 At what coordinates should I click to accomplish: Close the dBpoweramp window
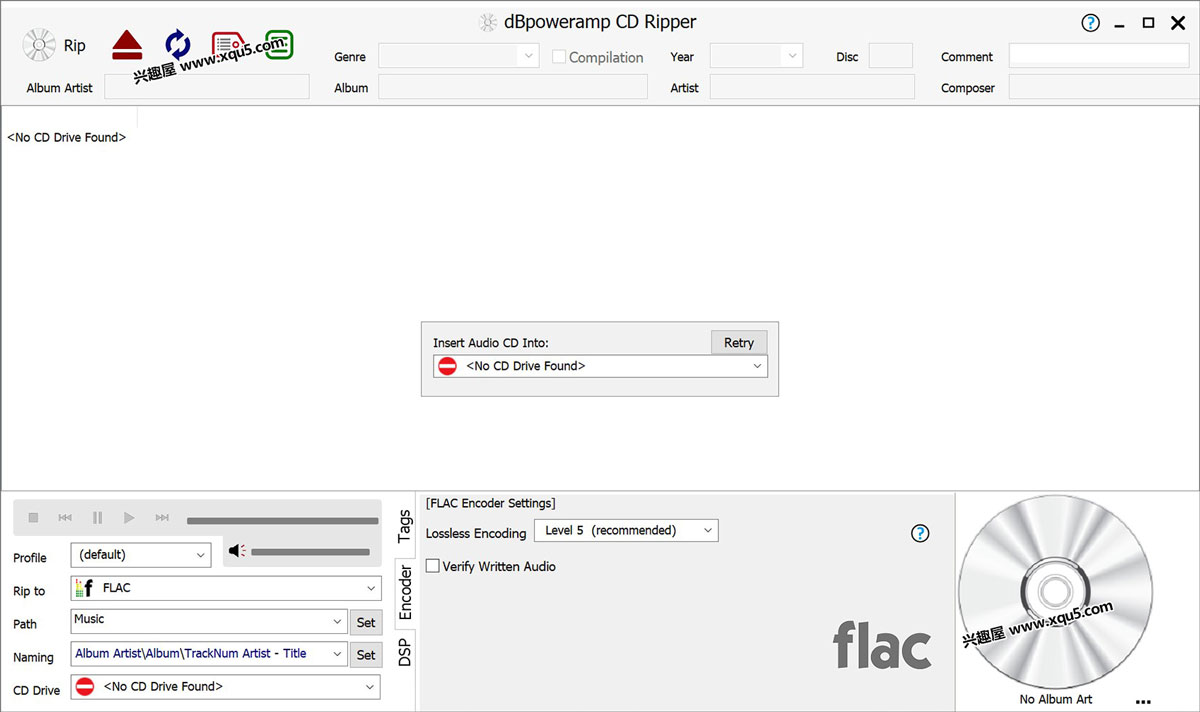[1178, 23]
